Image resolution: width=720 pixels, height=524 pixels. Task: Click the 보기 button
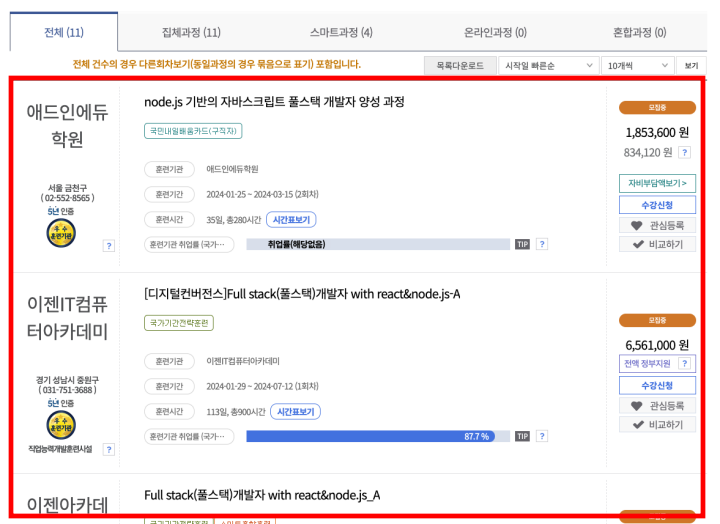691,66
